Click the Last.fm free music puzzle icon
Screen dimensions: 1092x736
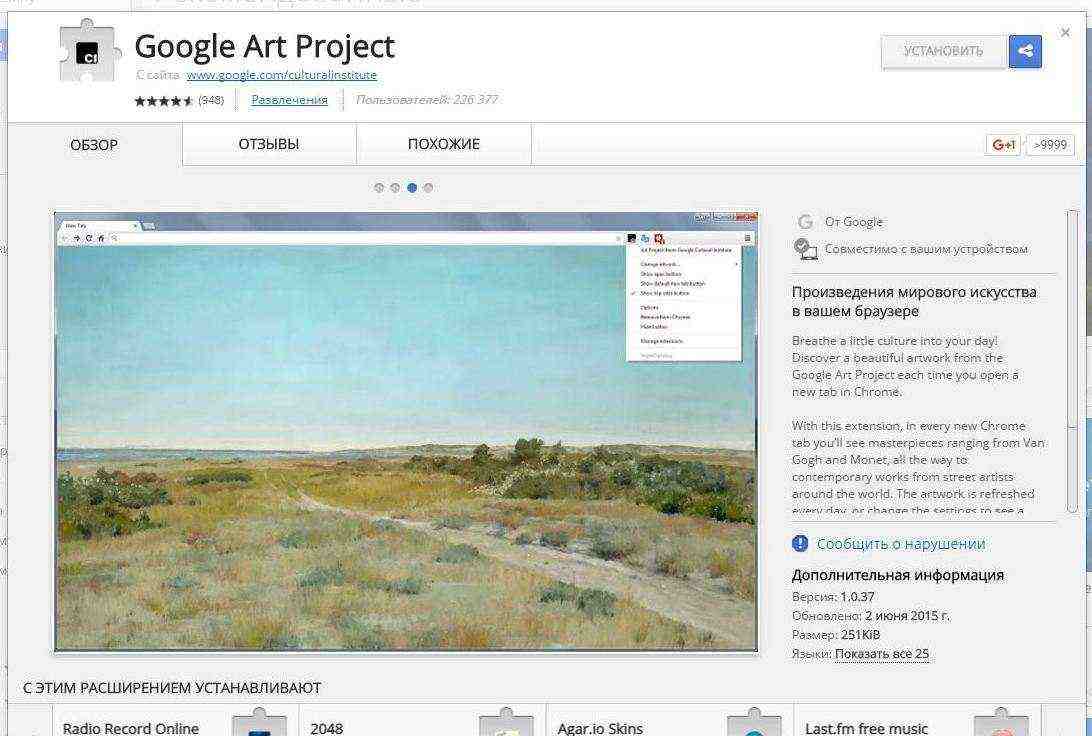point(1001,722)
